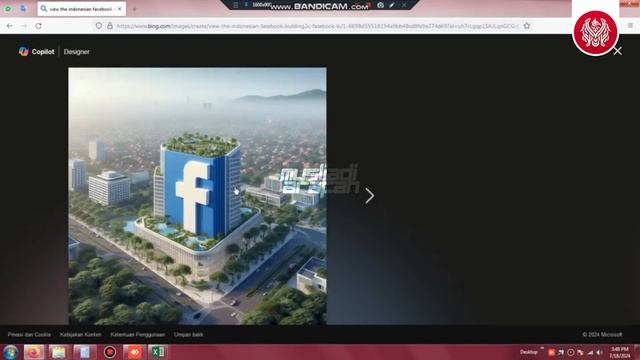
Task: Click the generated Facebook building image
Action: point(198,196)
